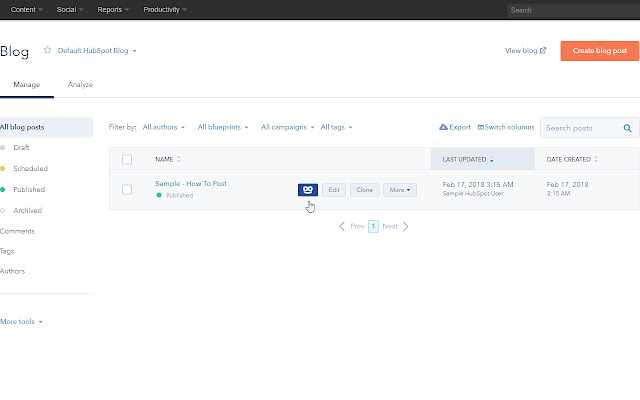The image size is (640, 400).
Task: Expand the More dropdown on the post row
Action: point(400,190)
